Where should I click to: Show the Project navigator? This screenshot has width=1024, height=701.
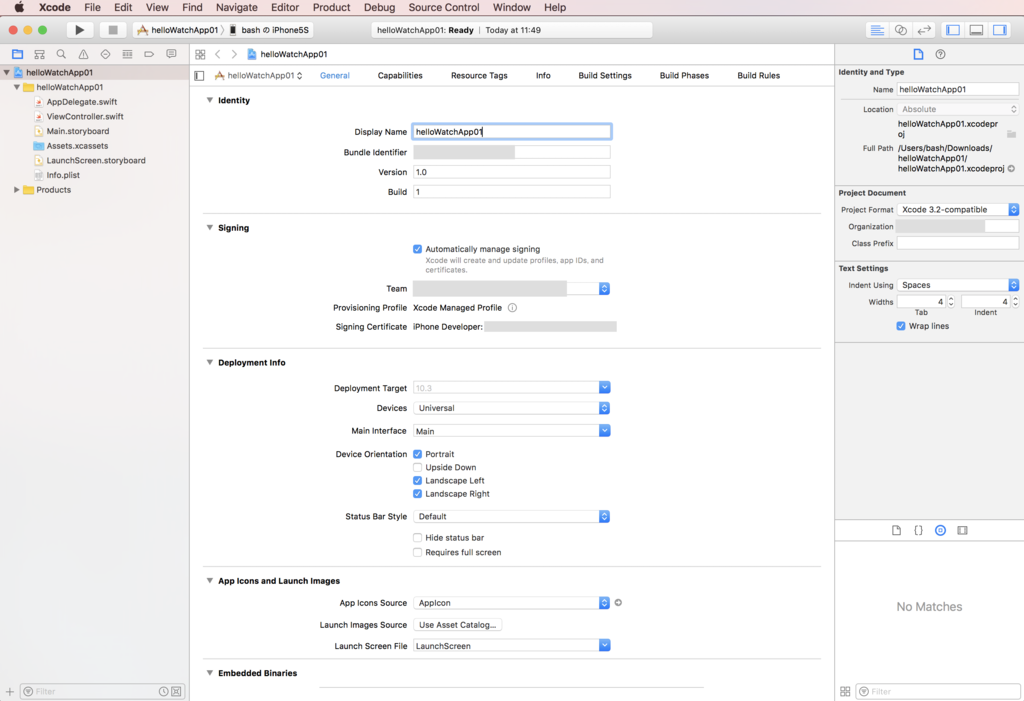coord(18,54)
